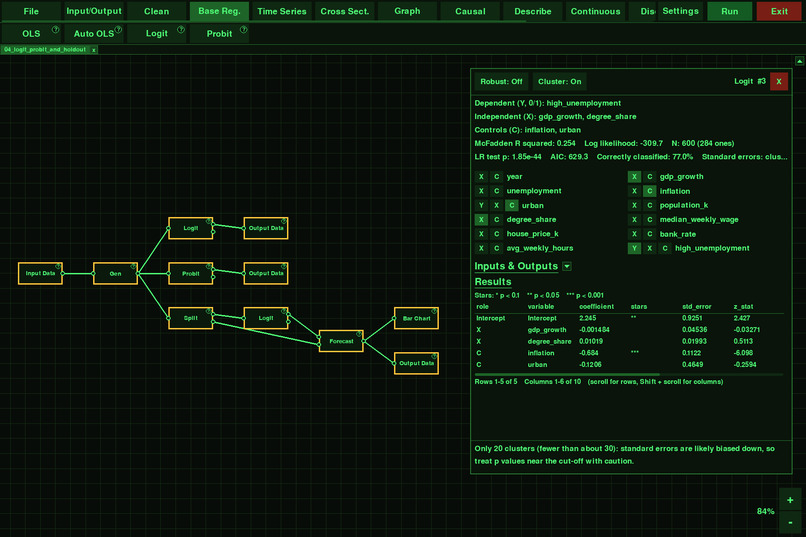
Task: Click the help icon on the Forecast node
Action: tap(359, 334)
